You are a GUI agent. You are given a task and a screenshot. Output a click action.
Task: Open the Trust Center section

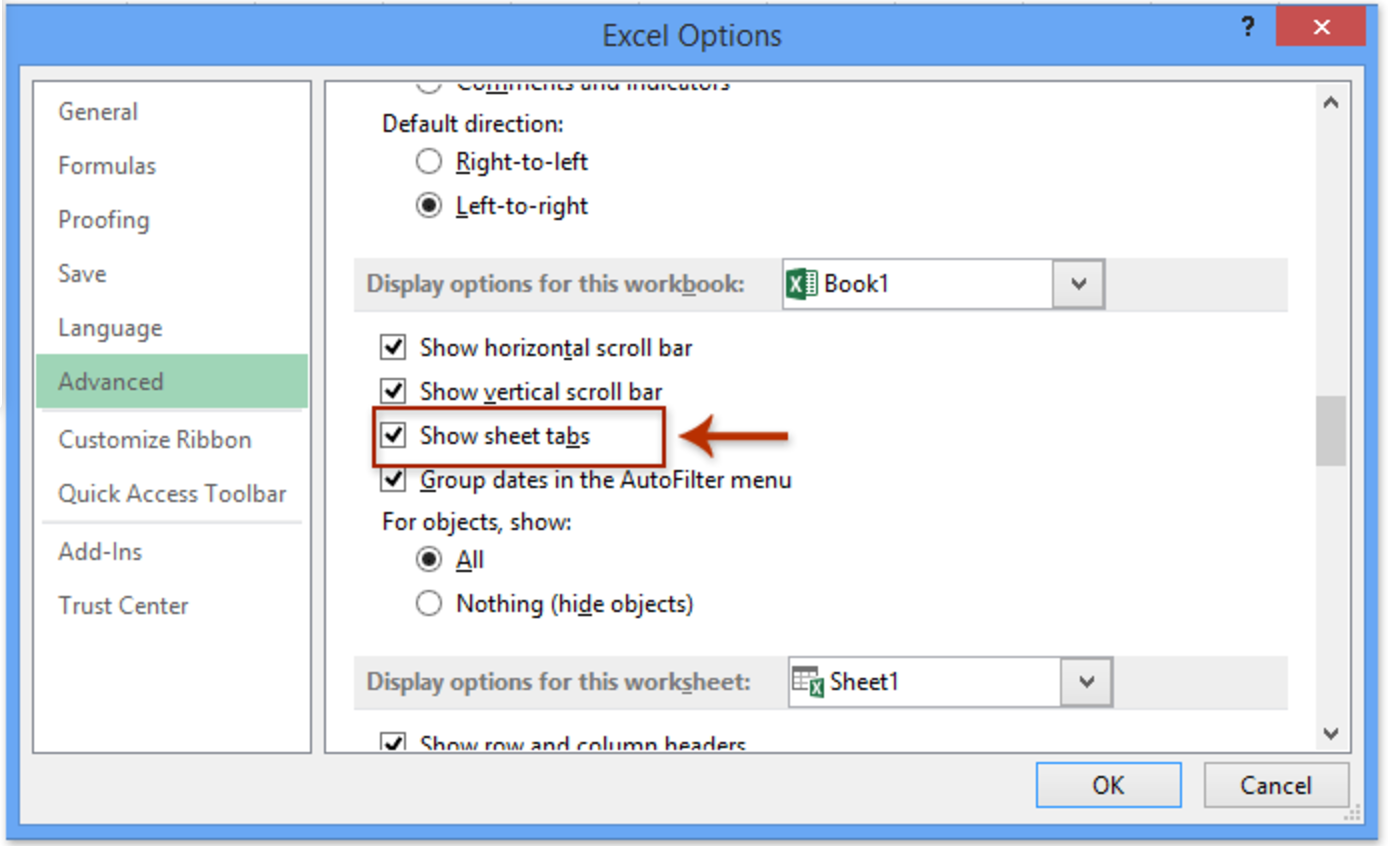(x=124, y=605)
